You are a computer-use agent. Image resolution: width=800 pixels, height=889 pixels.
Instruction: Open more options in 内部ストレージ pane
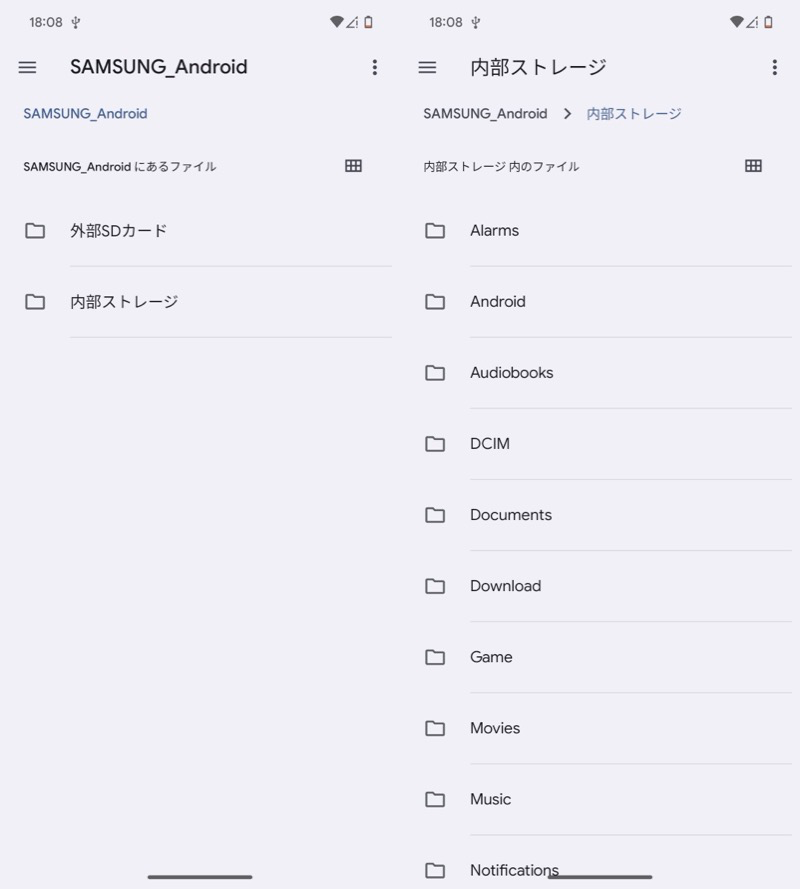(x=774, y=67)
